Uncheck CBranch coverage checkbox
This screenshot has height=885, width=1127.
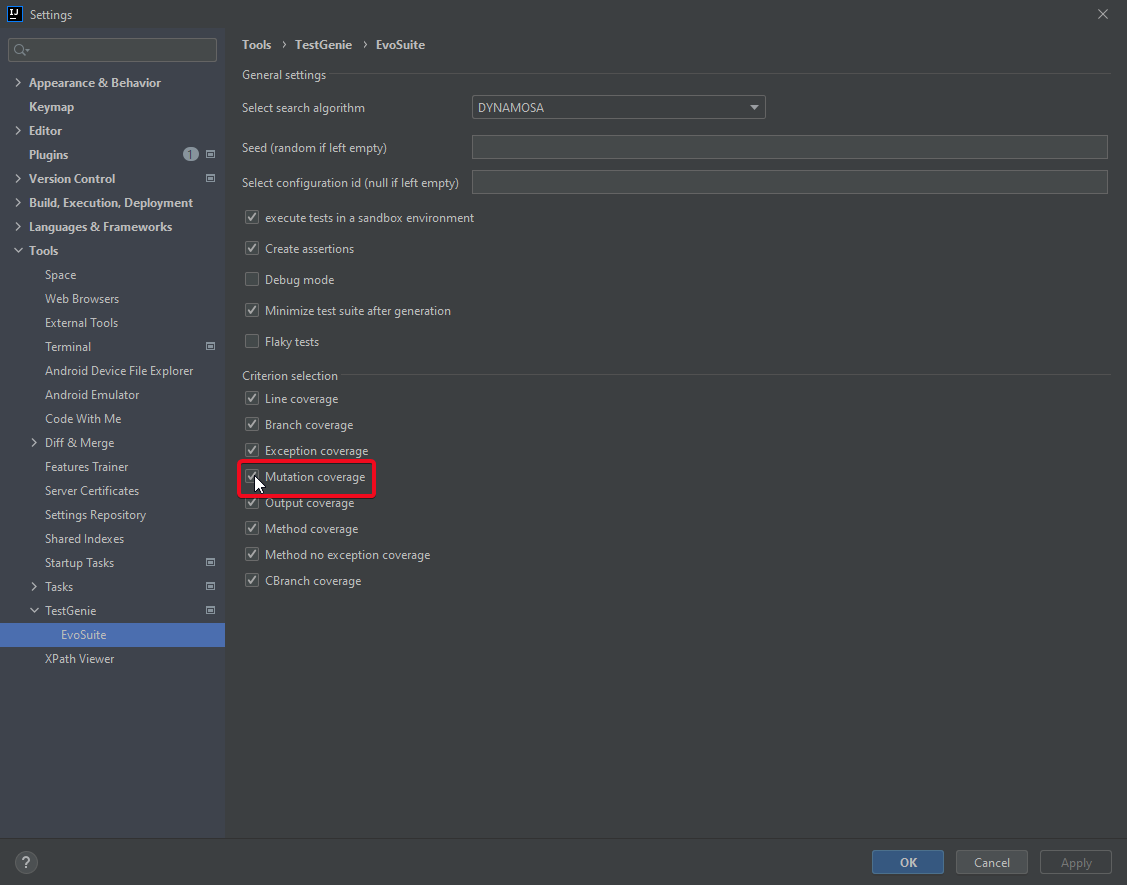252,580
